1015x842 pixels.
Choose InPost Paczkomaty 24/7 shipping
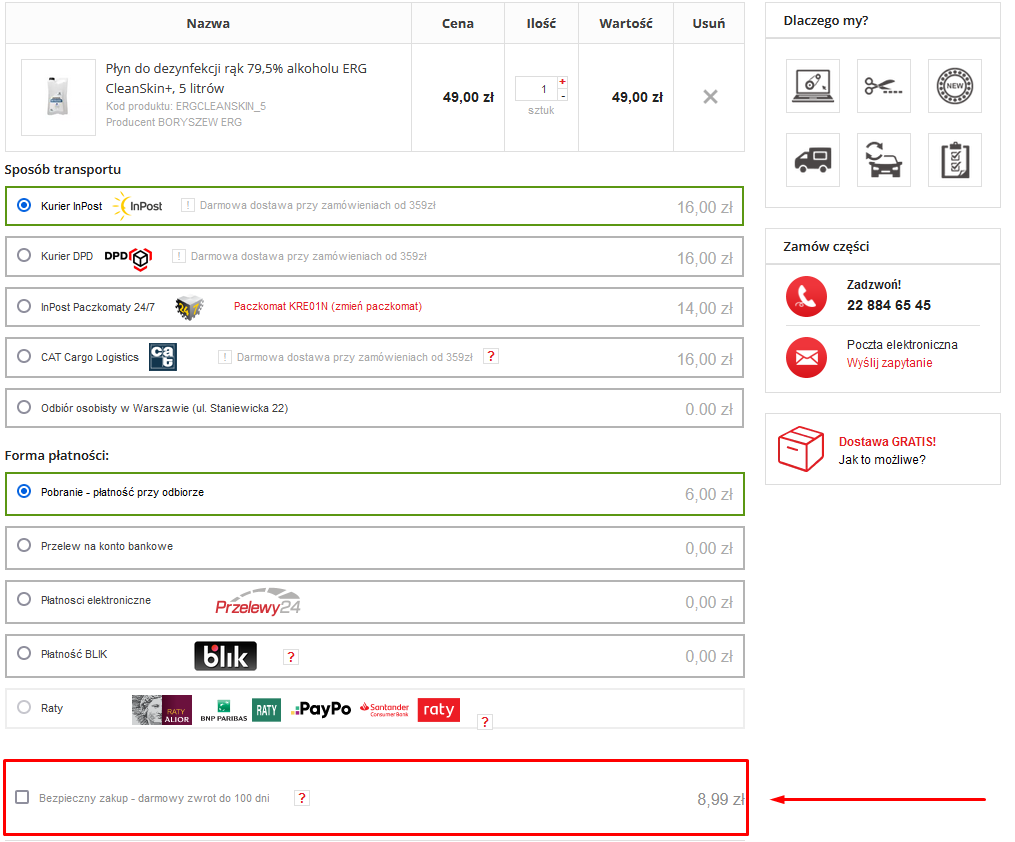pos(25,307)
